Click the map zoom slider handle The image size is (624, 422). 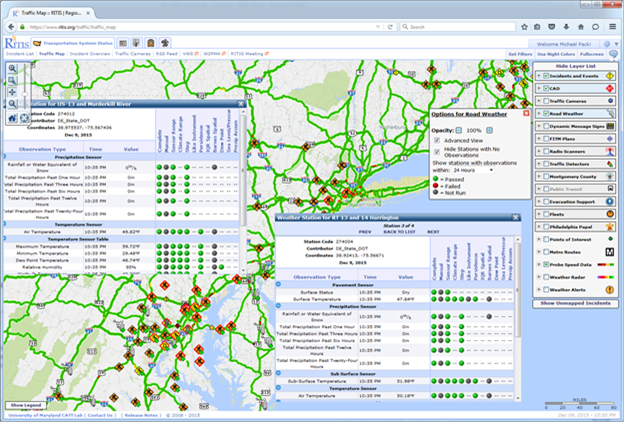pyautogui.click(x=25, y=94)
